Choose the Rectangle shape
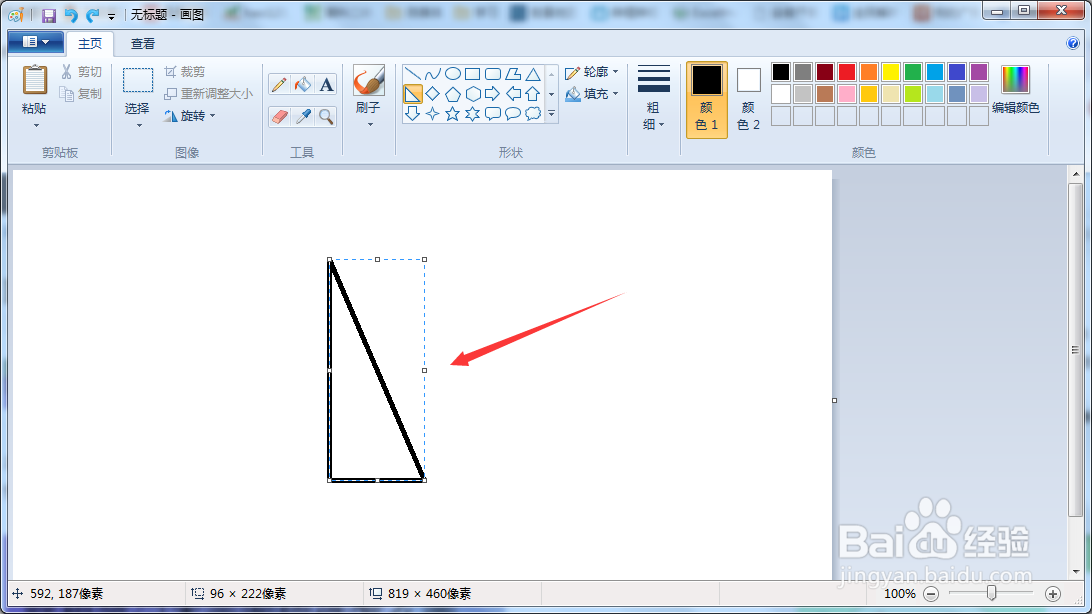Viewport: 1092px width, 614px height. coord(473,74)
